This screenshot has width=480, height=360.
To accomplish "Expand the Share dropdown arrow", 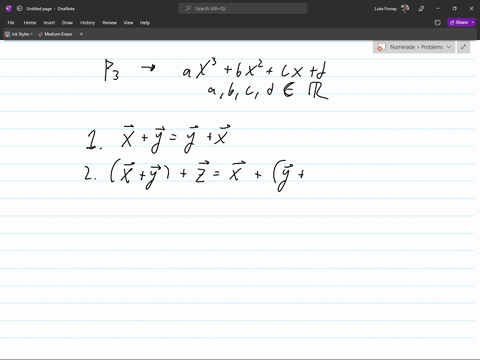I will (473, 22).
